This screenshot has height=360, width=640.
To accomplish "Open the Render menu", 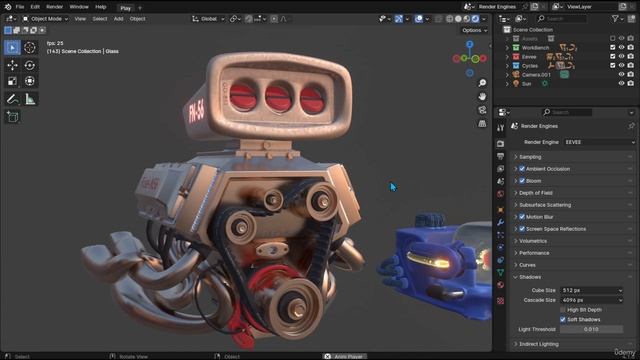I will click(x=54, y=7).
